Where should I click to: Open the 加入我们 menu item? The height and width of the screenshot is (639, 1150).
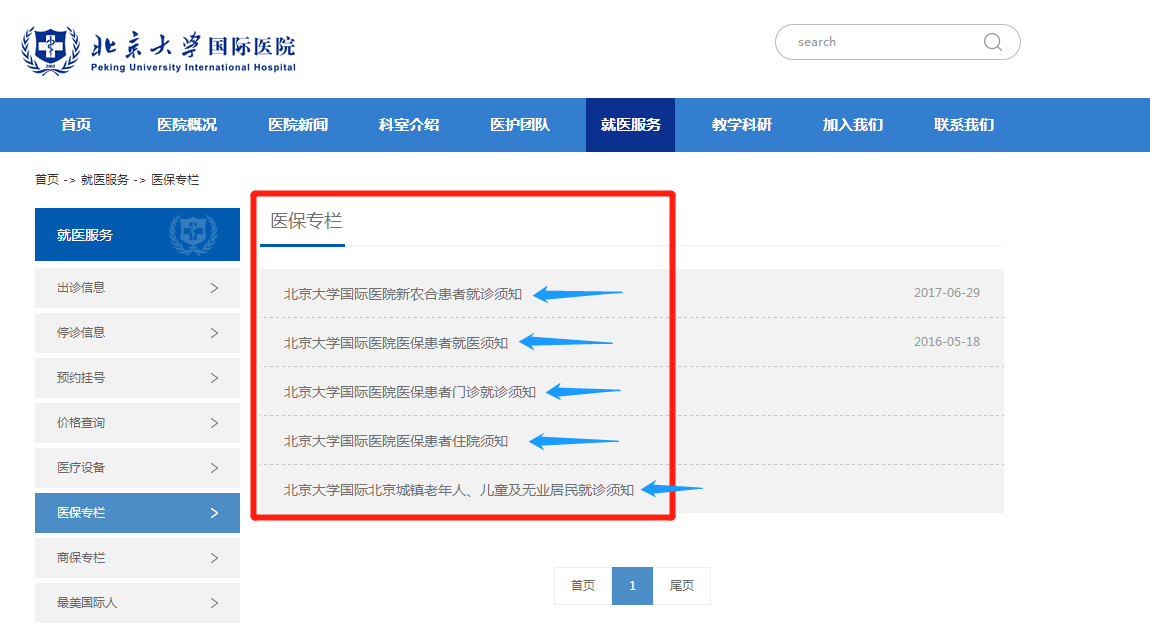[853, 125]
